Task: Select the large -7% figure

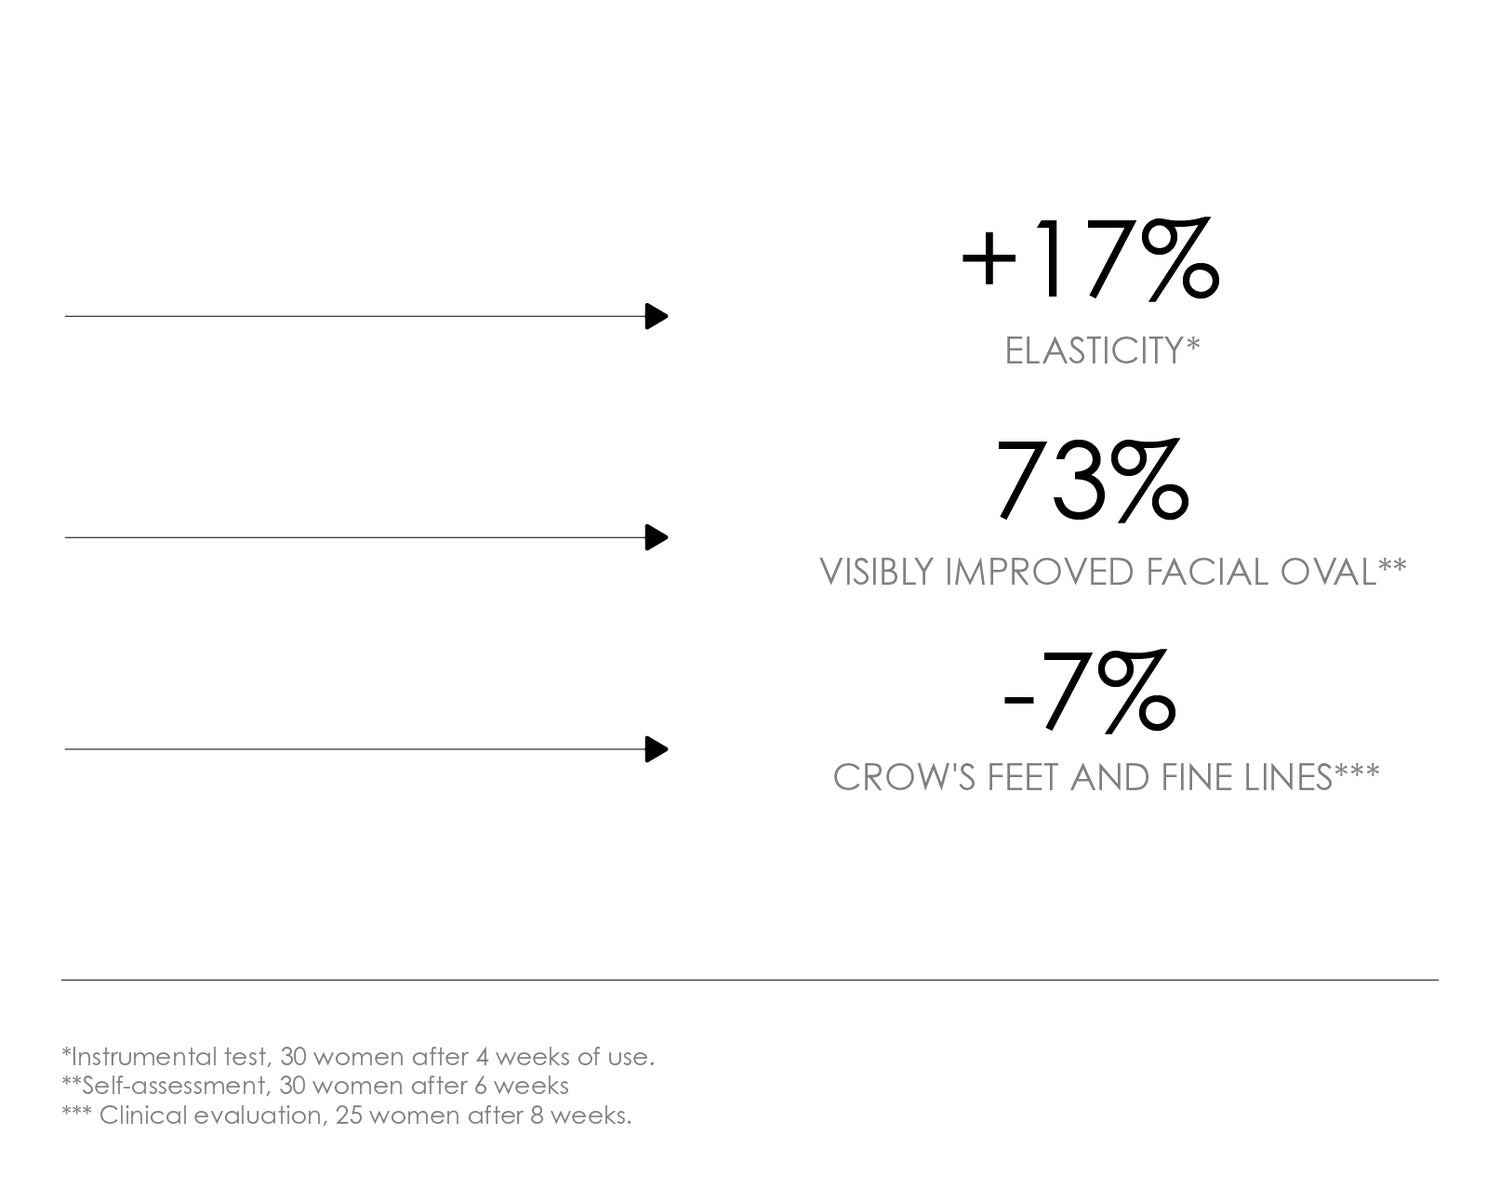Action: click(x=1090, y=690)
